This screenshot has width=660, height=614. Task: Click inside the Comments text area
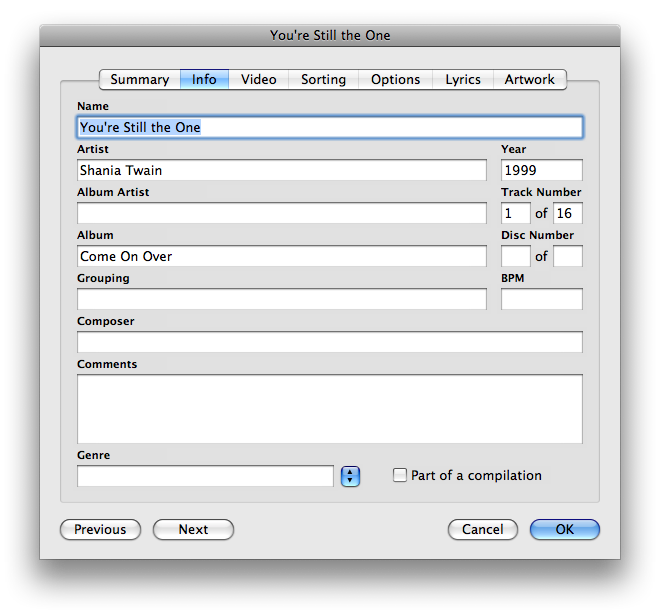330,409
